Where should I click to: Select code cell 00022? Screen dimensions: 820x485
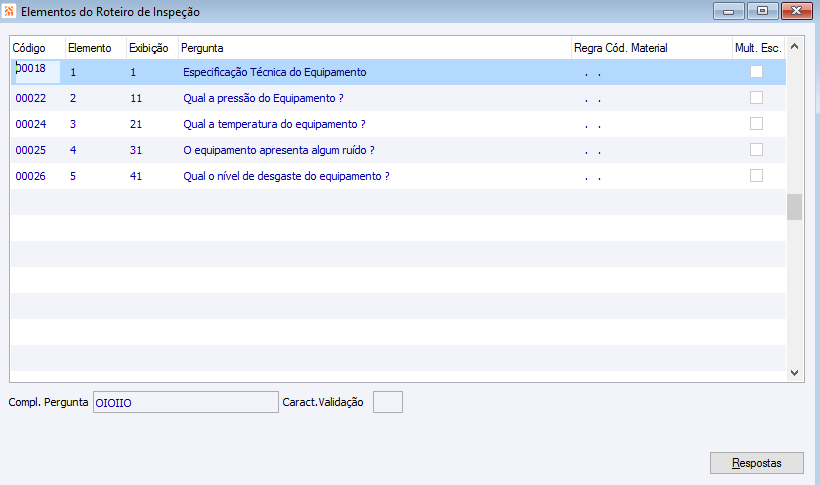(31, 98)
